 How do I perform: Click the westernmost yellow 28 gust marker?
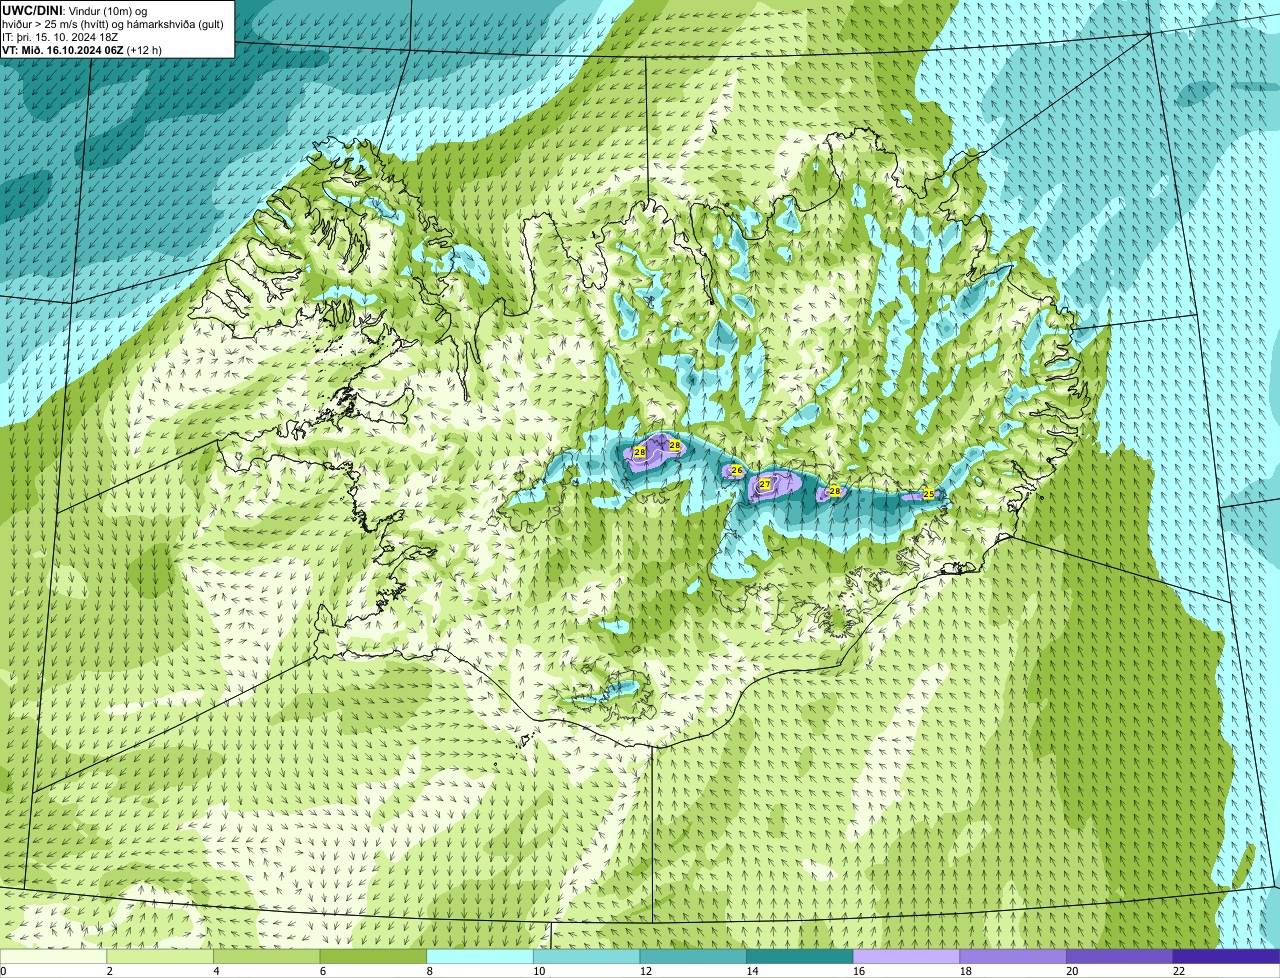639,453
